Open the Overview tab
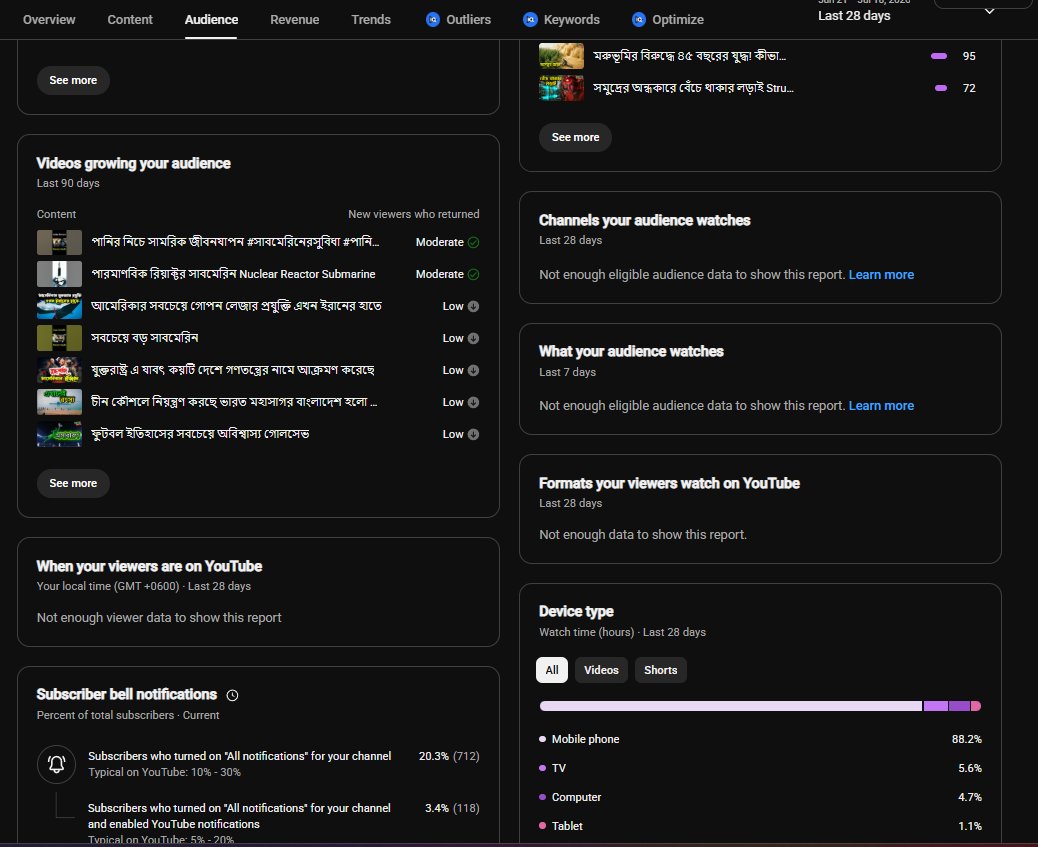1038x847 pixels. (x=49, y=20)
